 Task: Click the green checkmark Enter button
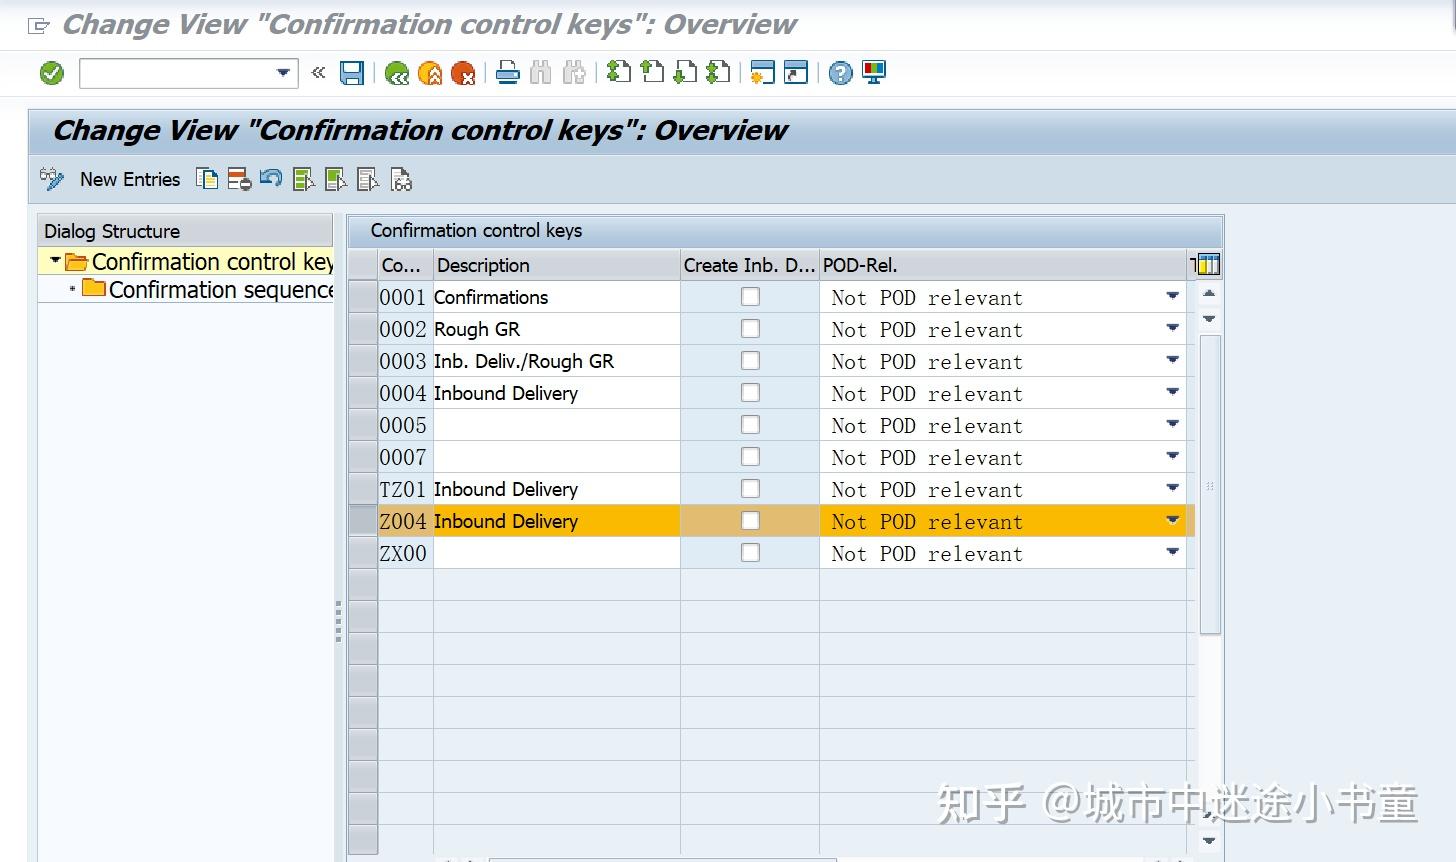[x=50, y=72]
